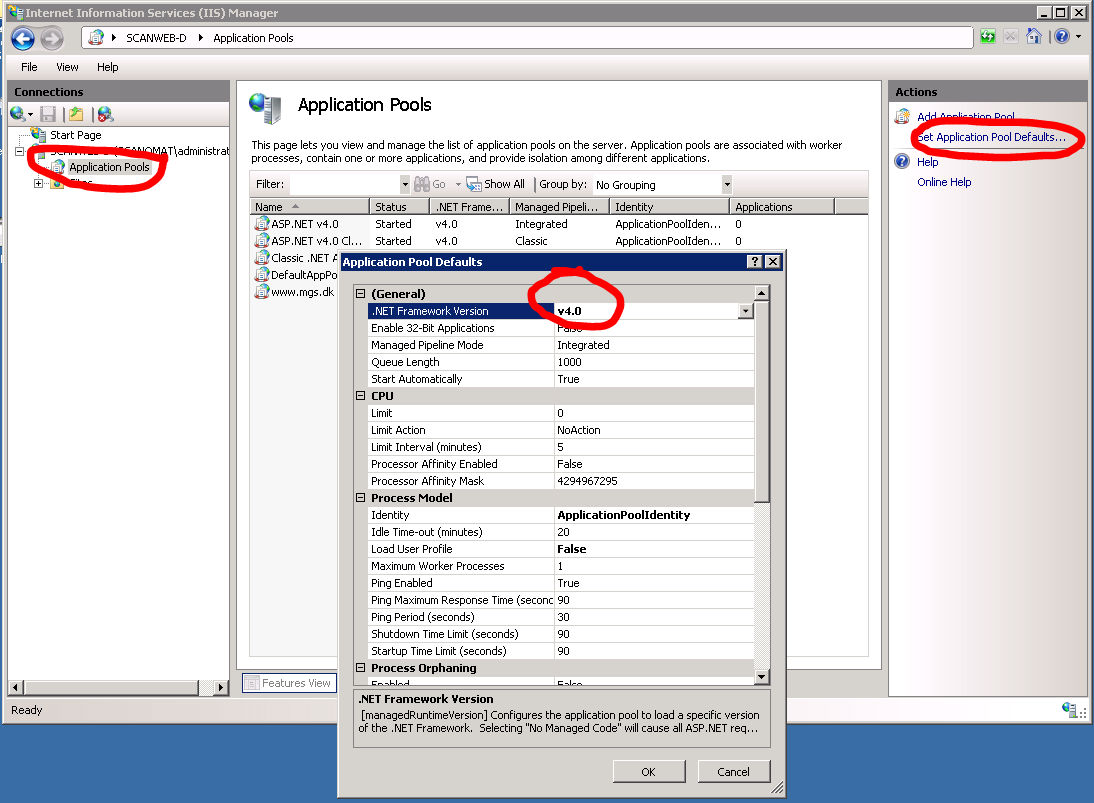
Task: Click the Create New Connection globe icon
Action: 18,114
